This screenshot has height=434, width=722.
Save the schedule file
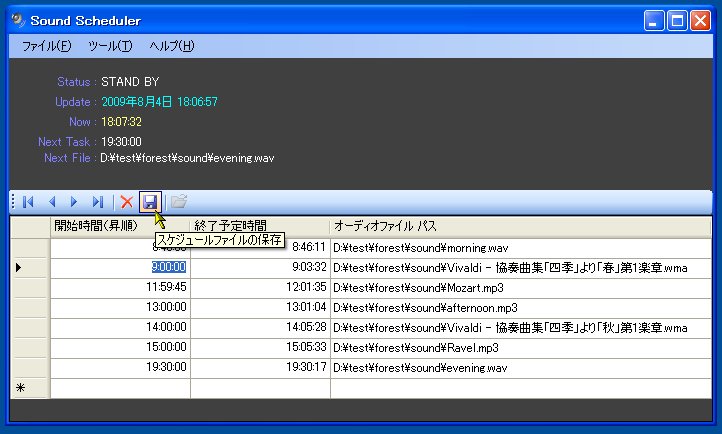tap(150, 202)
